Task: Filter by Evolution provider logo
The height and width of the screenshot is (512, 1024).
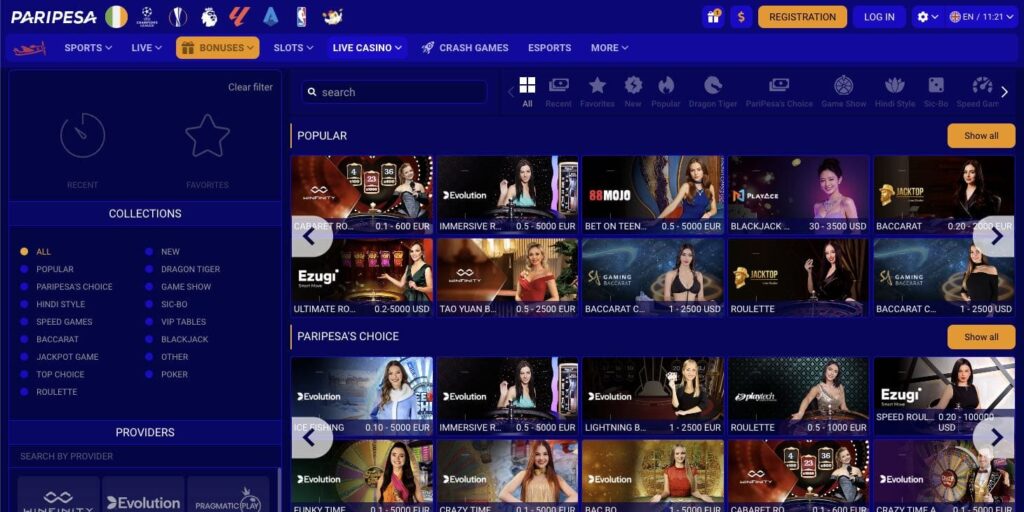Action: tap(144, 496)
